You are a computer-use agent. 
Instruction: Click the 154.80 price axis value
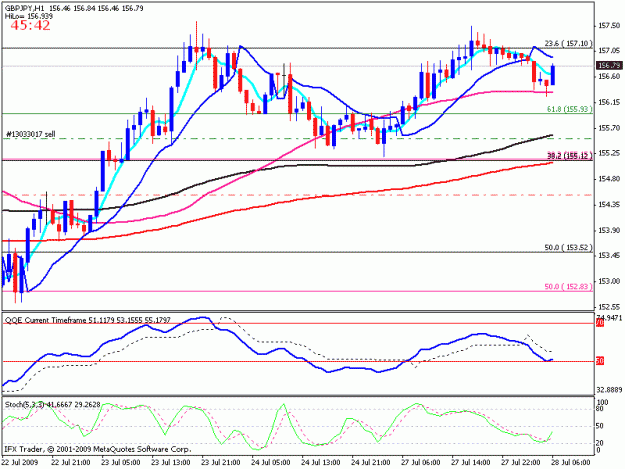(x=609, y=179)
